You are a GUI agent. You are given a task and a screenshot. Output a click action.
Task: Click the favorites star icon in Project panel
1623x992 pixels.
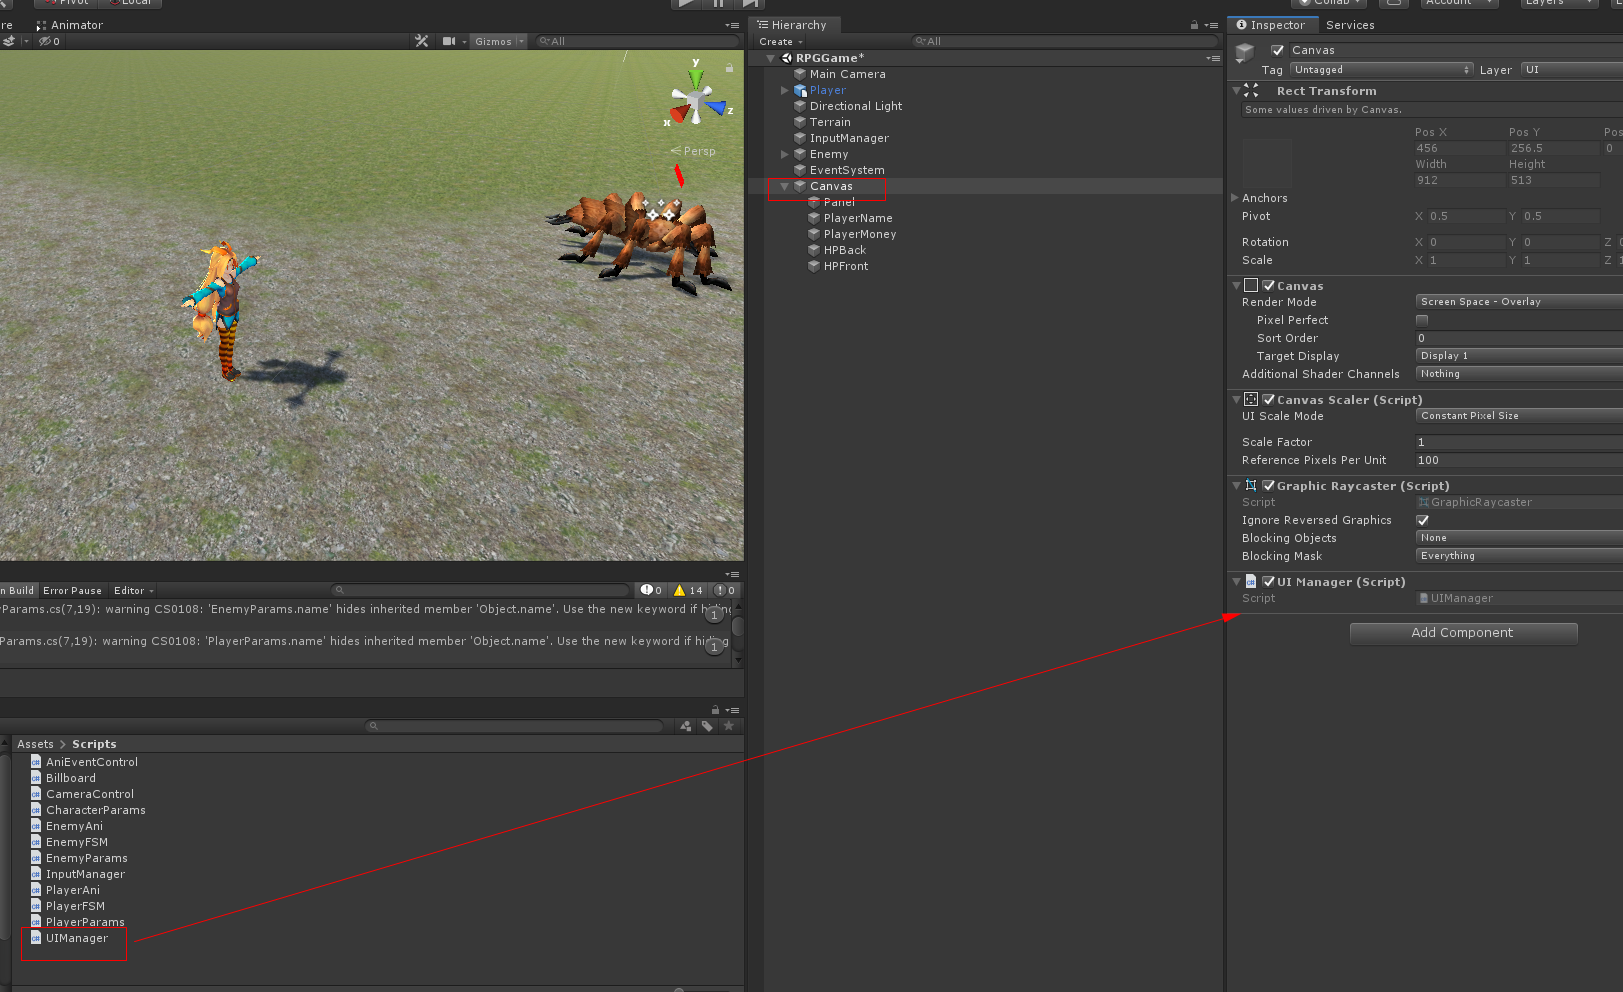tap(728, 726)
